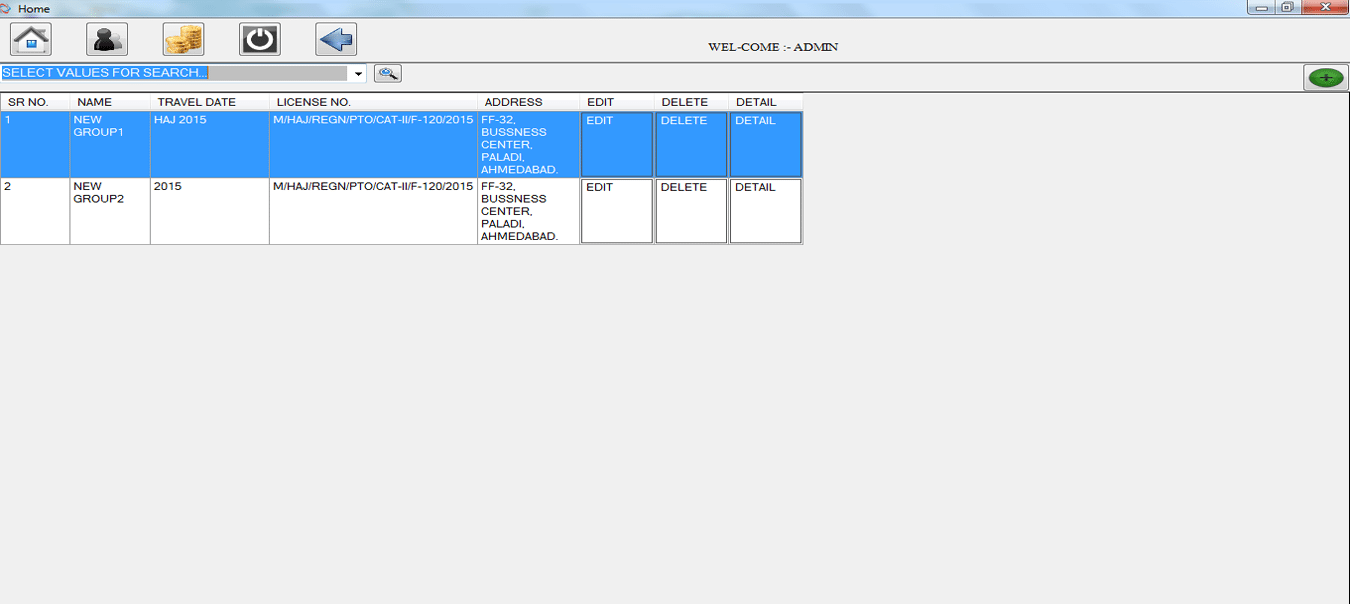Click the TRAVEL DATE column header
This screenshot has width=1350, height=604.
[210, 102]
